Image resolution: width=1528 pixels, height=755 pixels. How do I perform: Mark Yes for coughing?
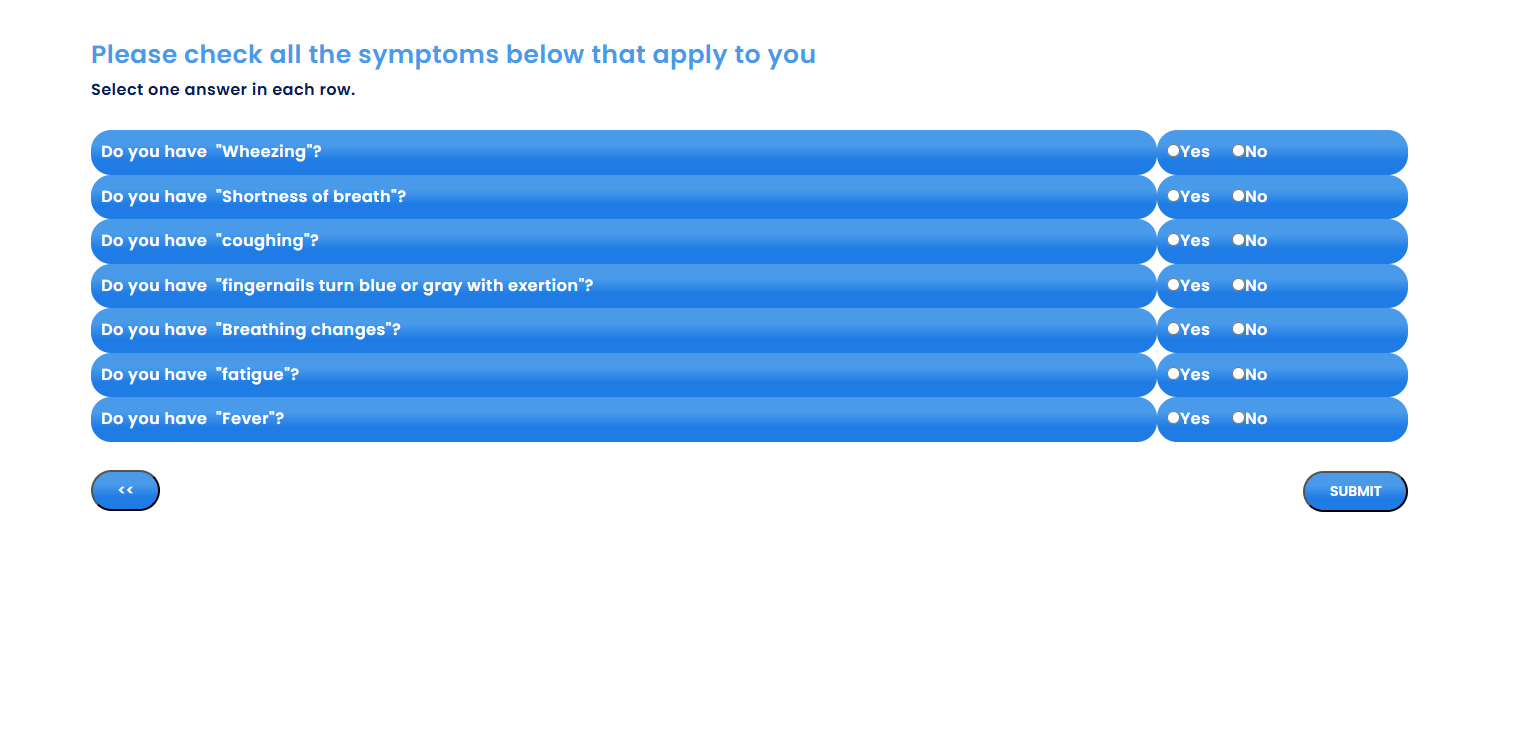tap(1173, 240)
